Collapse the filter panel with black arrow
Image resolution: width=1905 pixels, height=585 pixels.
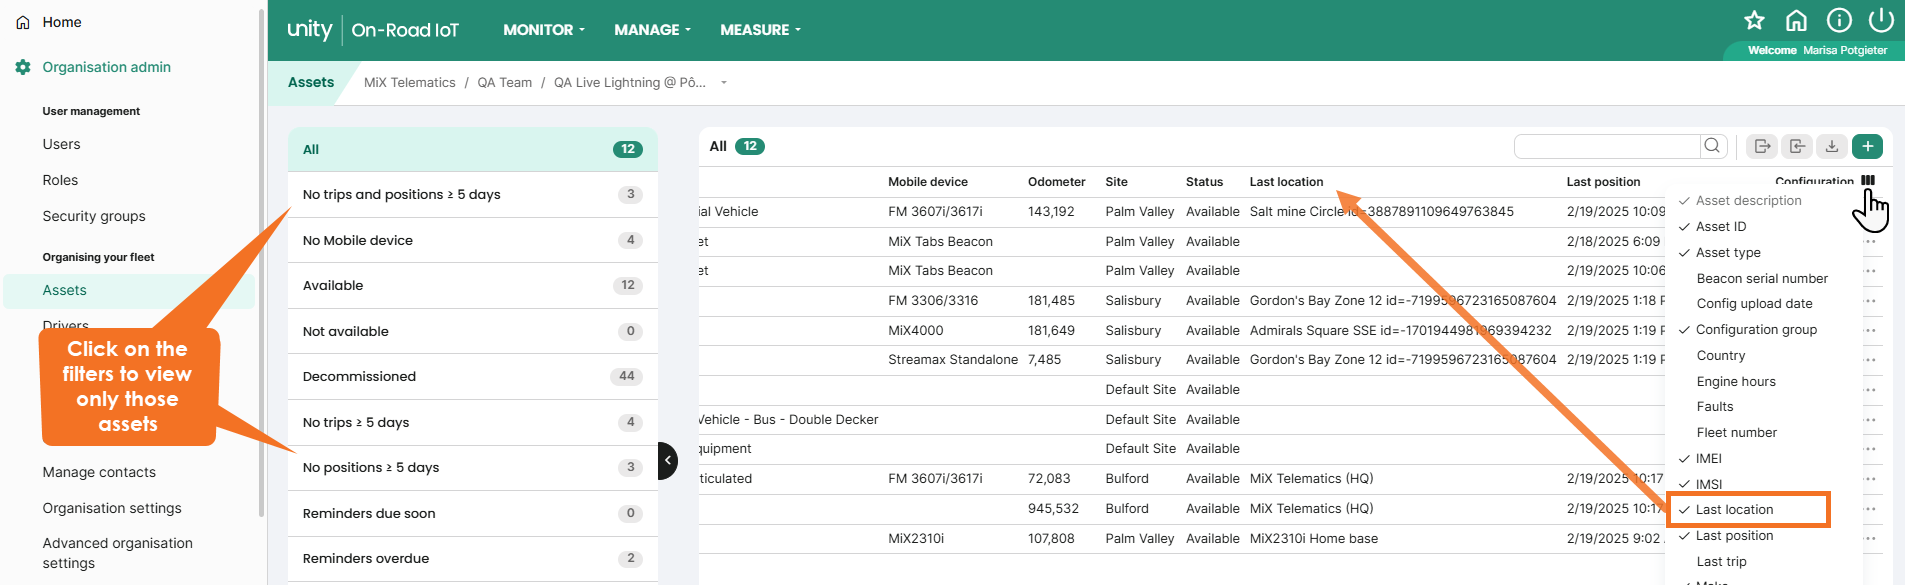[x=668, y=461]
